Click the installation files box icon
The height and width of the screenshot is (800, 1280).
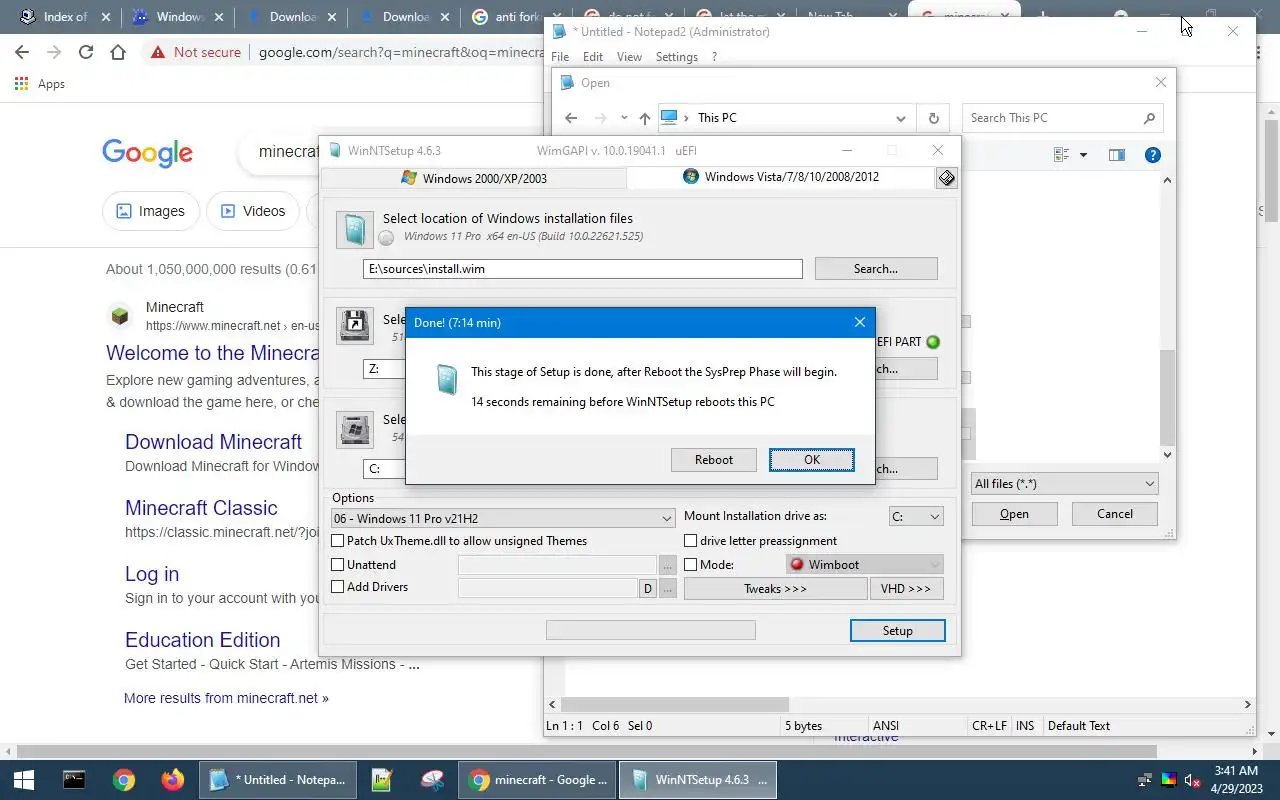coord(355,230)
